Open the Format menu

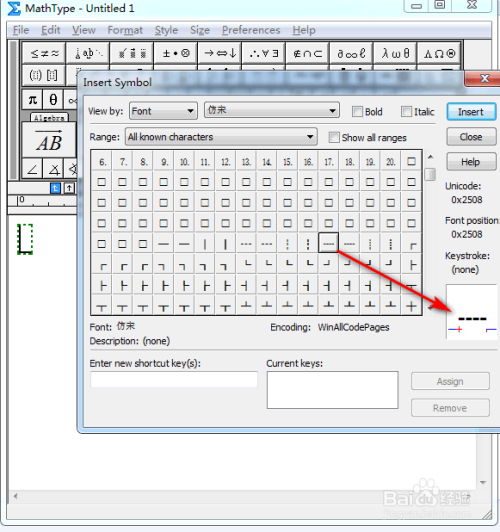tap(125, 30)
